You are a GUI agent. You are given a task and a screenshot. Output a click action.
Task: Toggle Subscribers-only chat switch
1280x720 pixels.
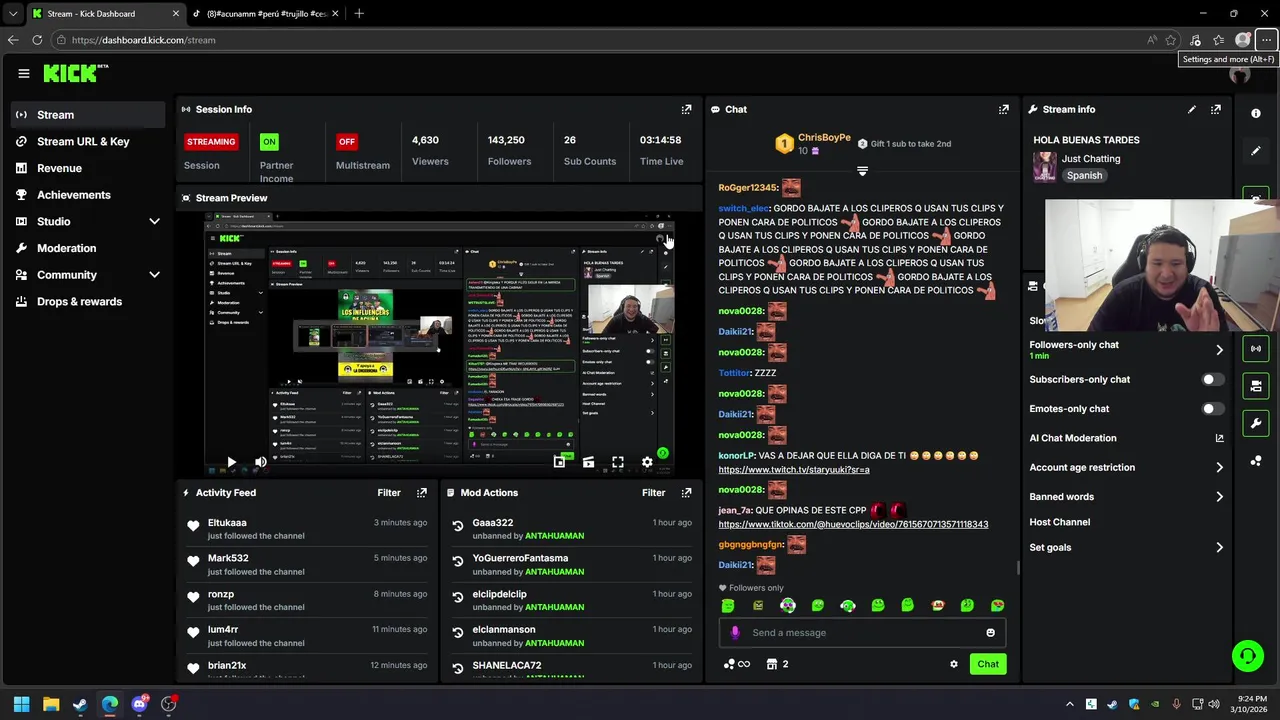coord(1212,380)
